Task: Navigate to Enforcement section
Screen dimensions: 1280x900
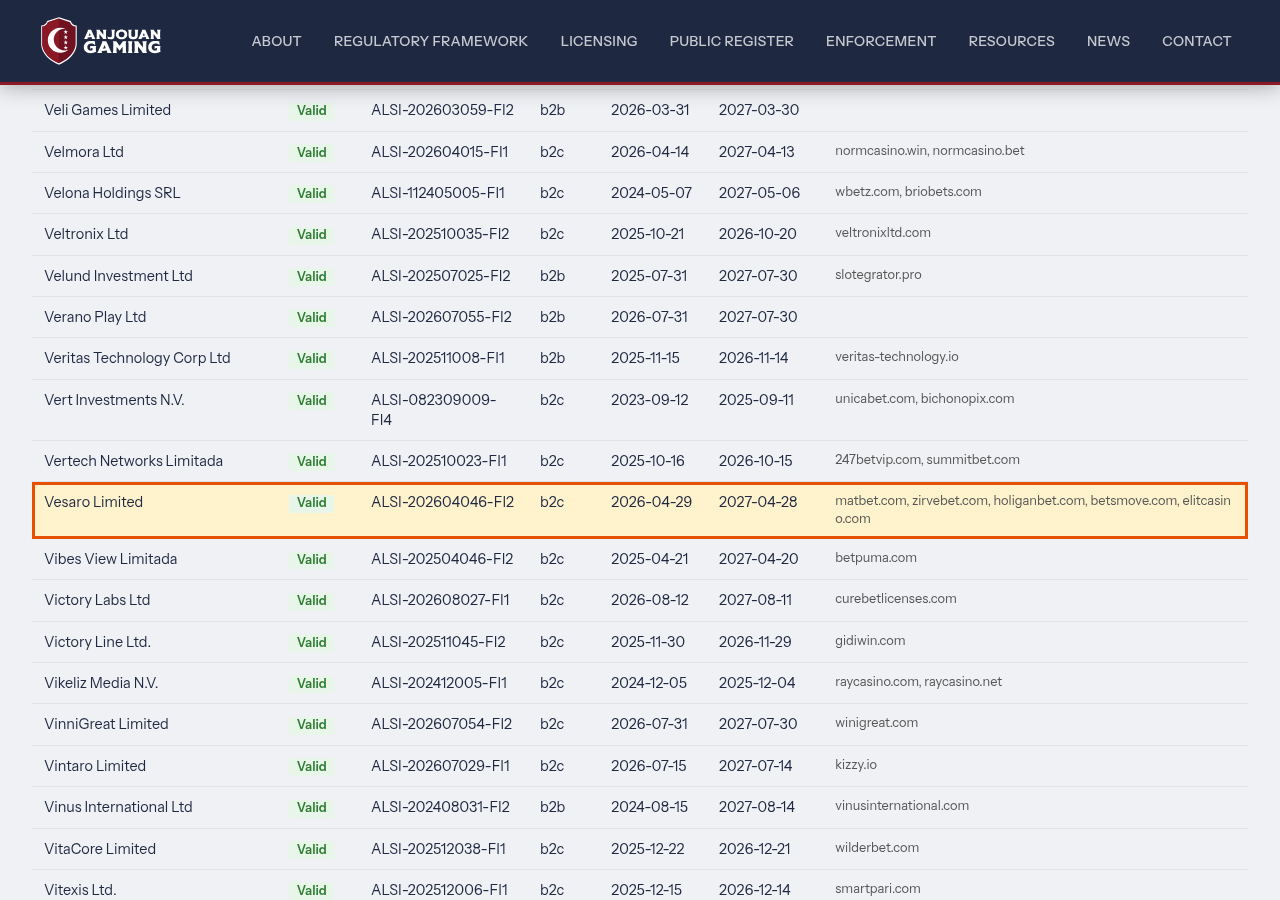Action: pos(881,41)
